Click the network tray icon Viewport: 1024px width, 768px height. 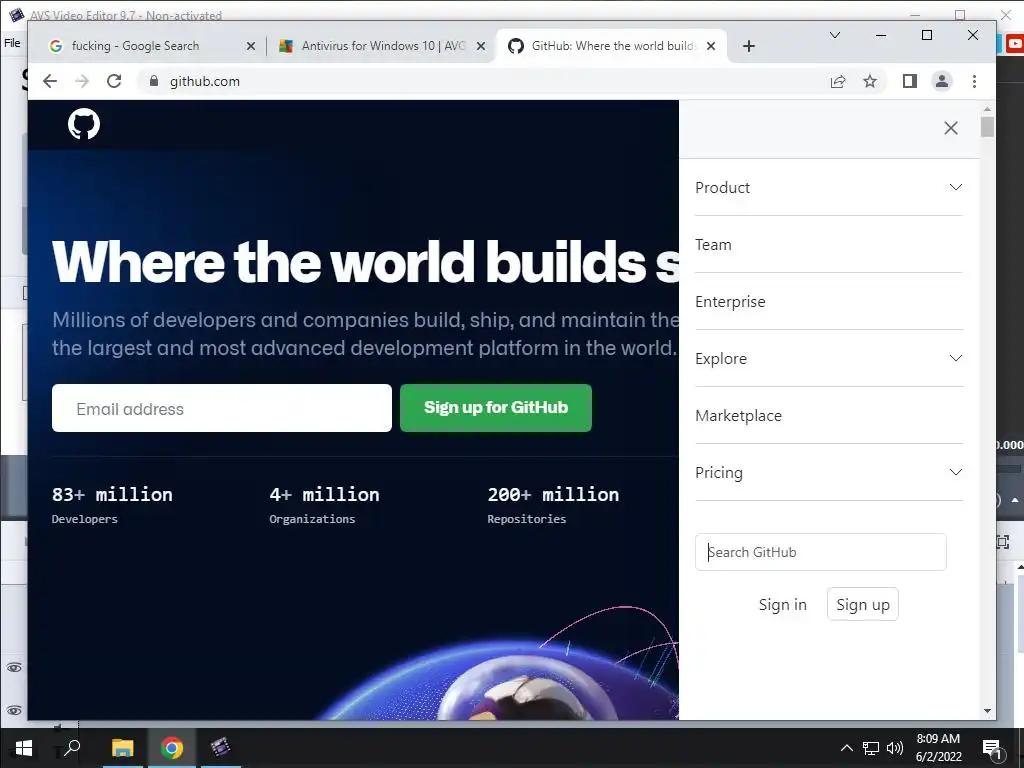tap(871, 748)
